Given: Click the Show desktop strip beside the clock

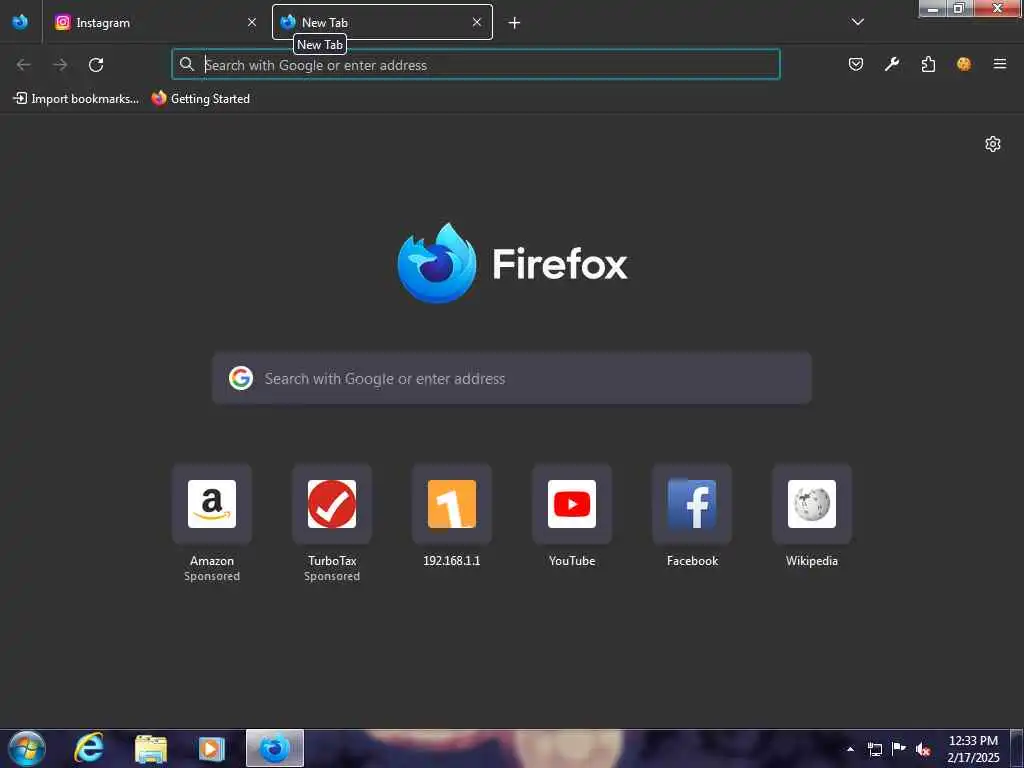Looking at the screenshot, I should 1017,749.
